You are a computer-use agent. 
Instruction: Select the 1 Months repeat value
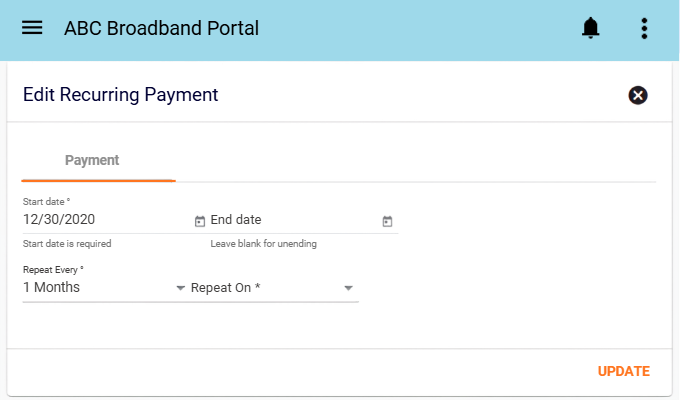[x=51, y=287]
